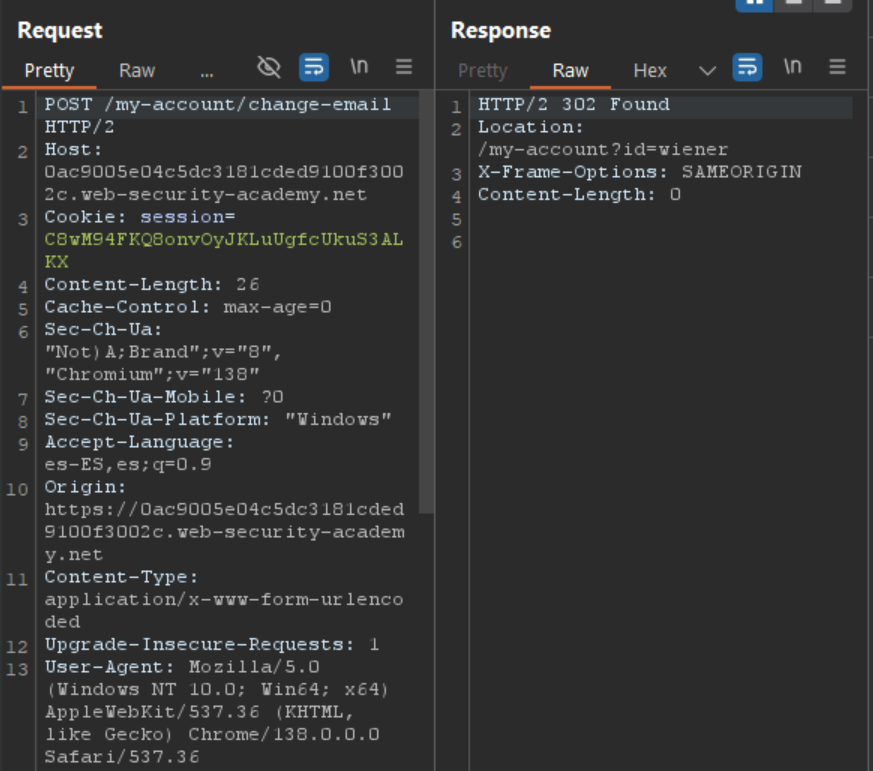Click the Response Pretty tab
Image resolution: width=873 pixels, height=771 pixels.
coord(482,71)
